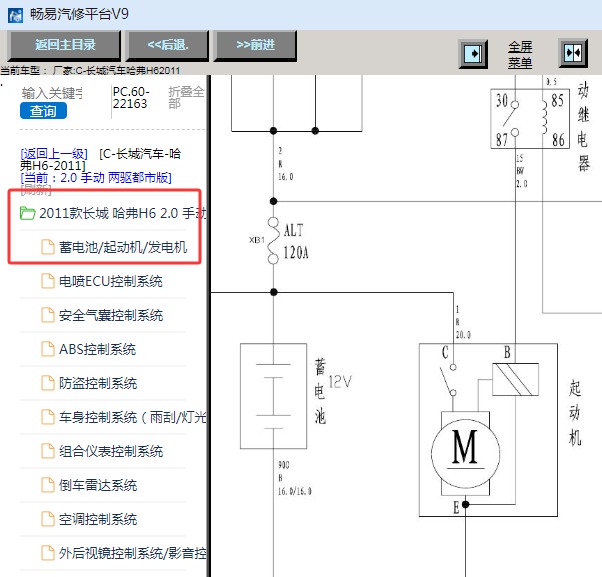Click document icon beside 组合仪表控制系统

(48, 451)
